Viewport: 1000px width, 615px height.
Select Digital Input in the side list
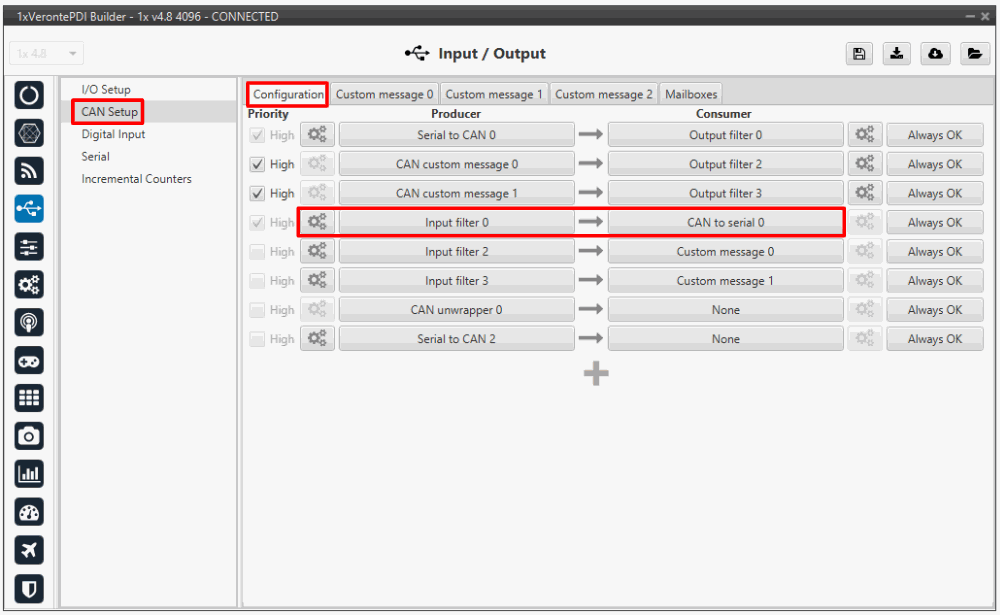[x=113, y=134]
